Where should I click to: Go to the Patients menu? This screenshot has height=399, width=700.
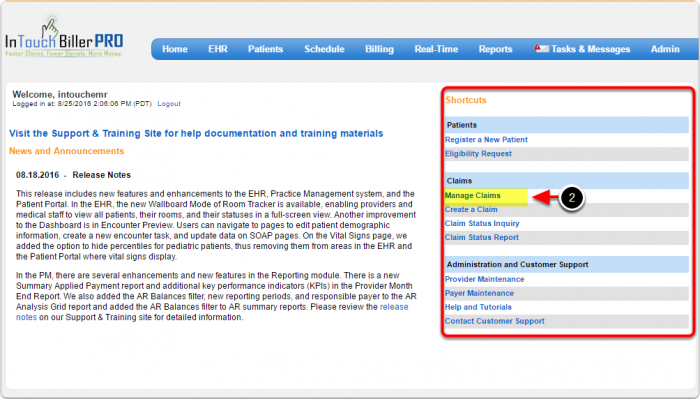click(x=266, y=49)
